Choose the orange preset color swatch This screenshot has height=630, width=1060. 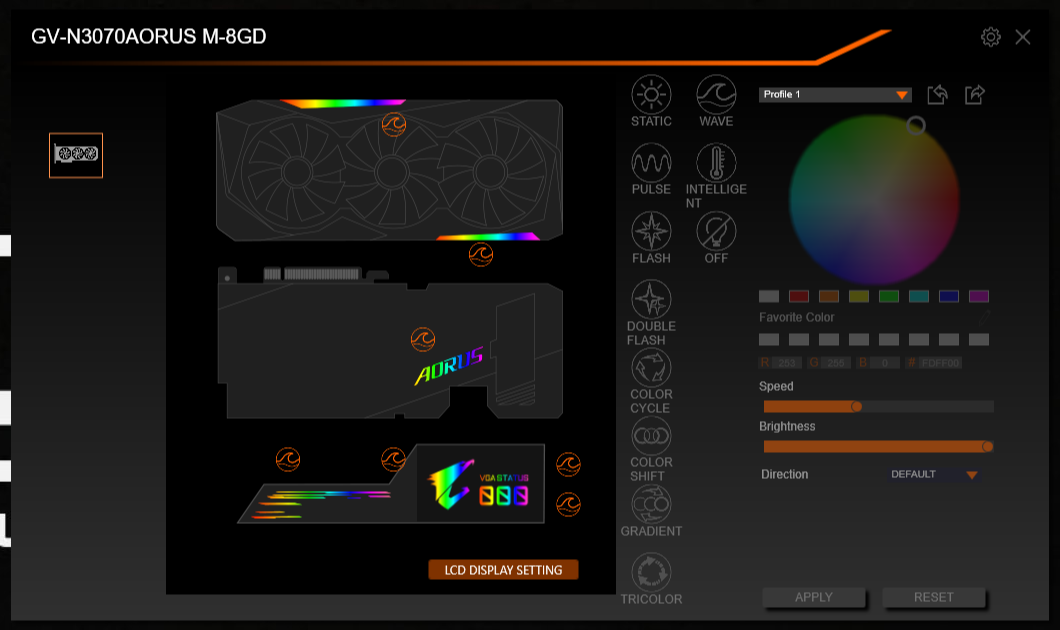pos(829,296)
